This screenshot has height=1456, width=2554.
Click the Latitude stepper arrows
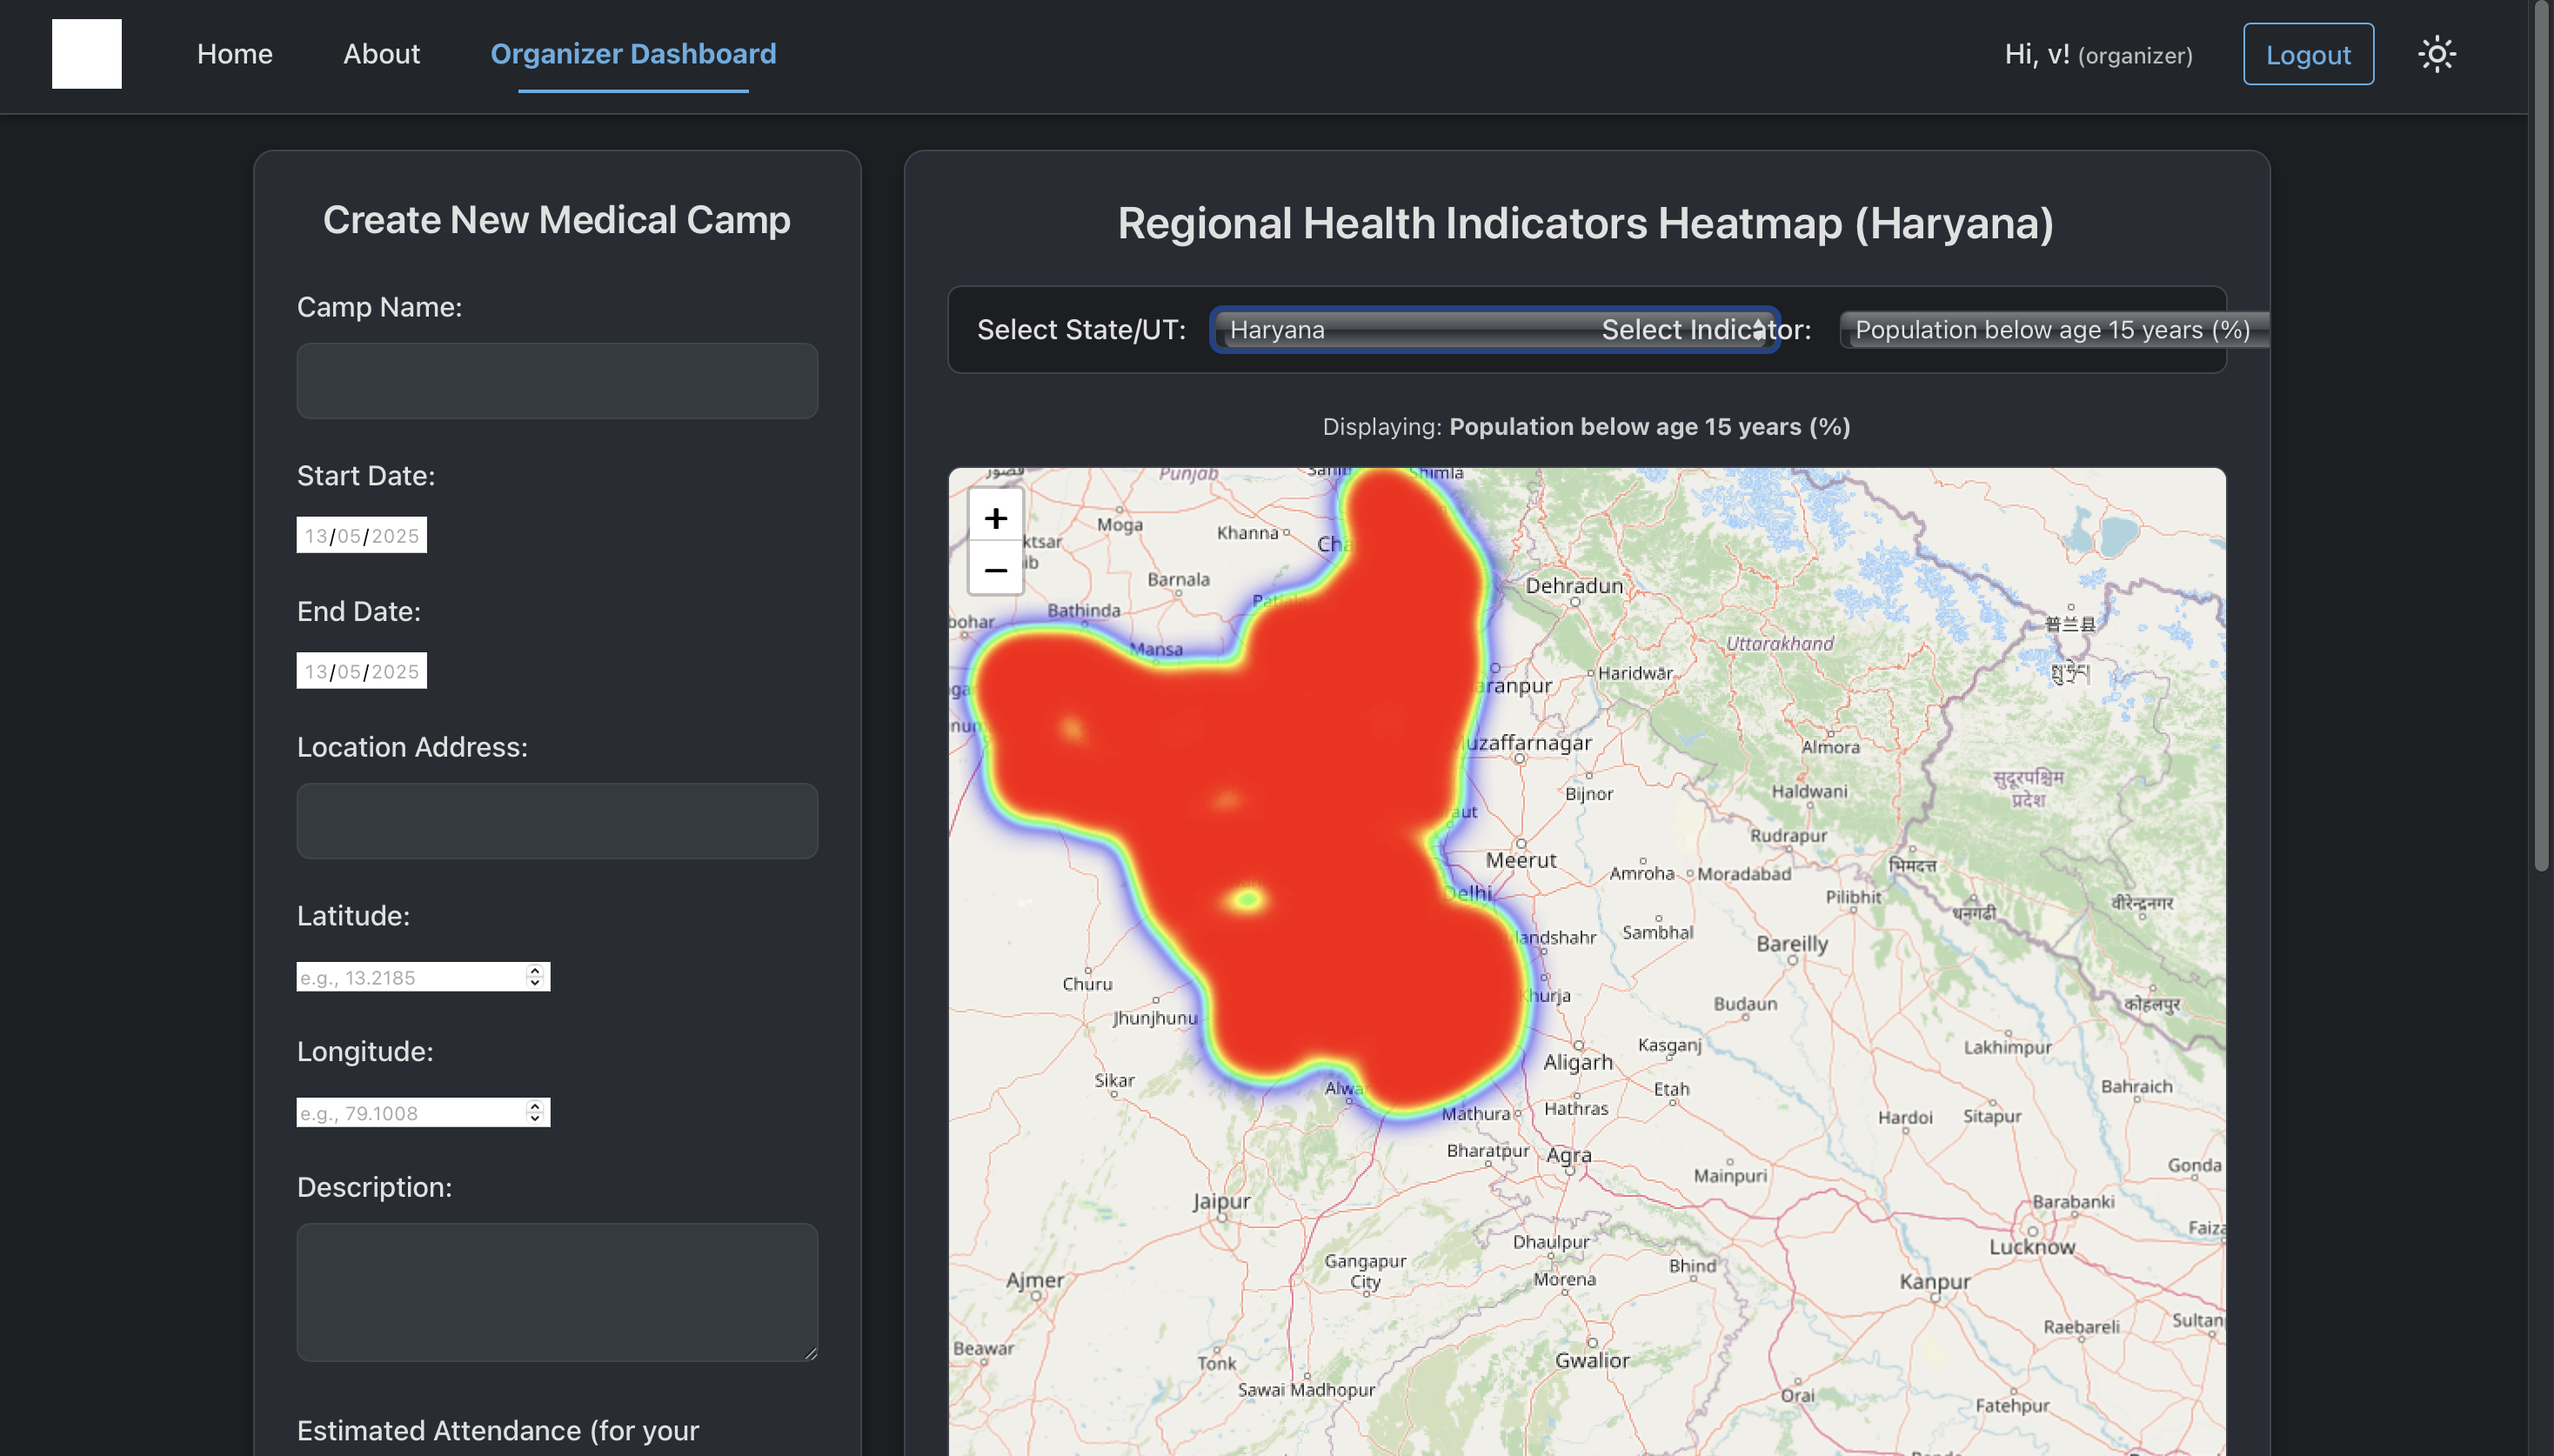coord(535,977)
